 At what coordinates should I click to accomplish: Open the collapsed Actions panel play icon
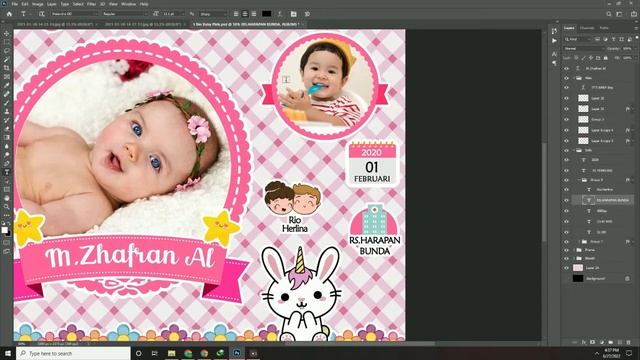coord(554,41)
